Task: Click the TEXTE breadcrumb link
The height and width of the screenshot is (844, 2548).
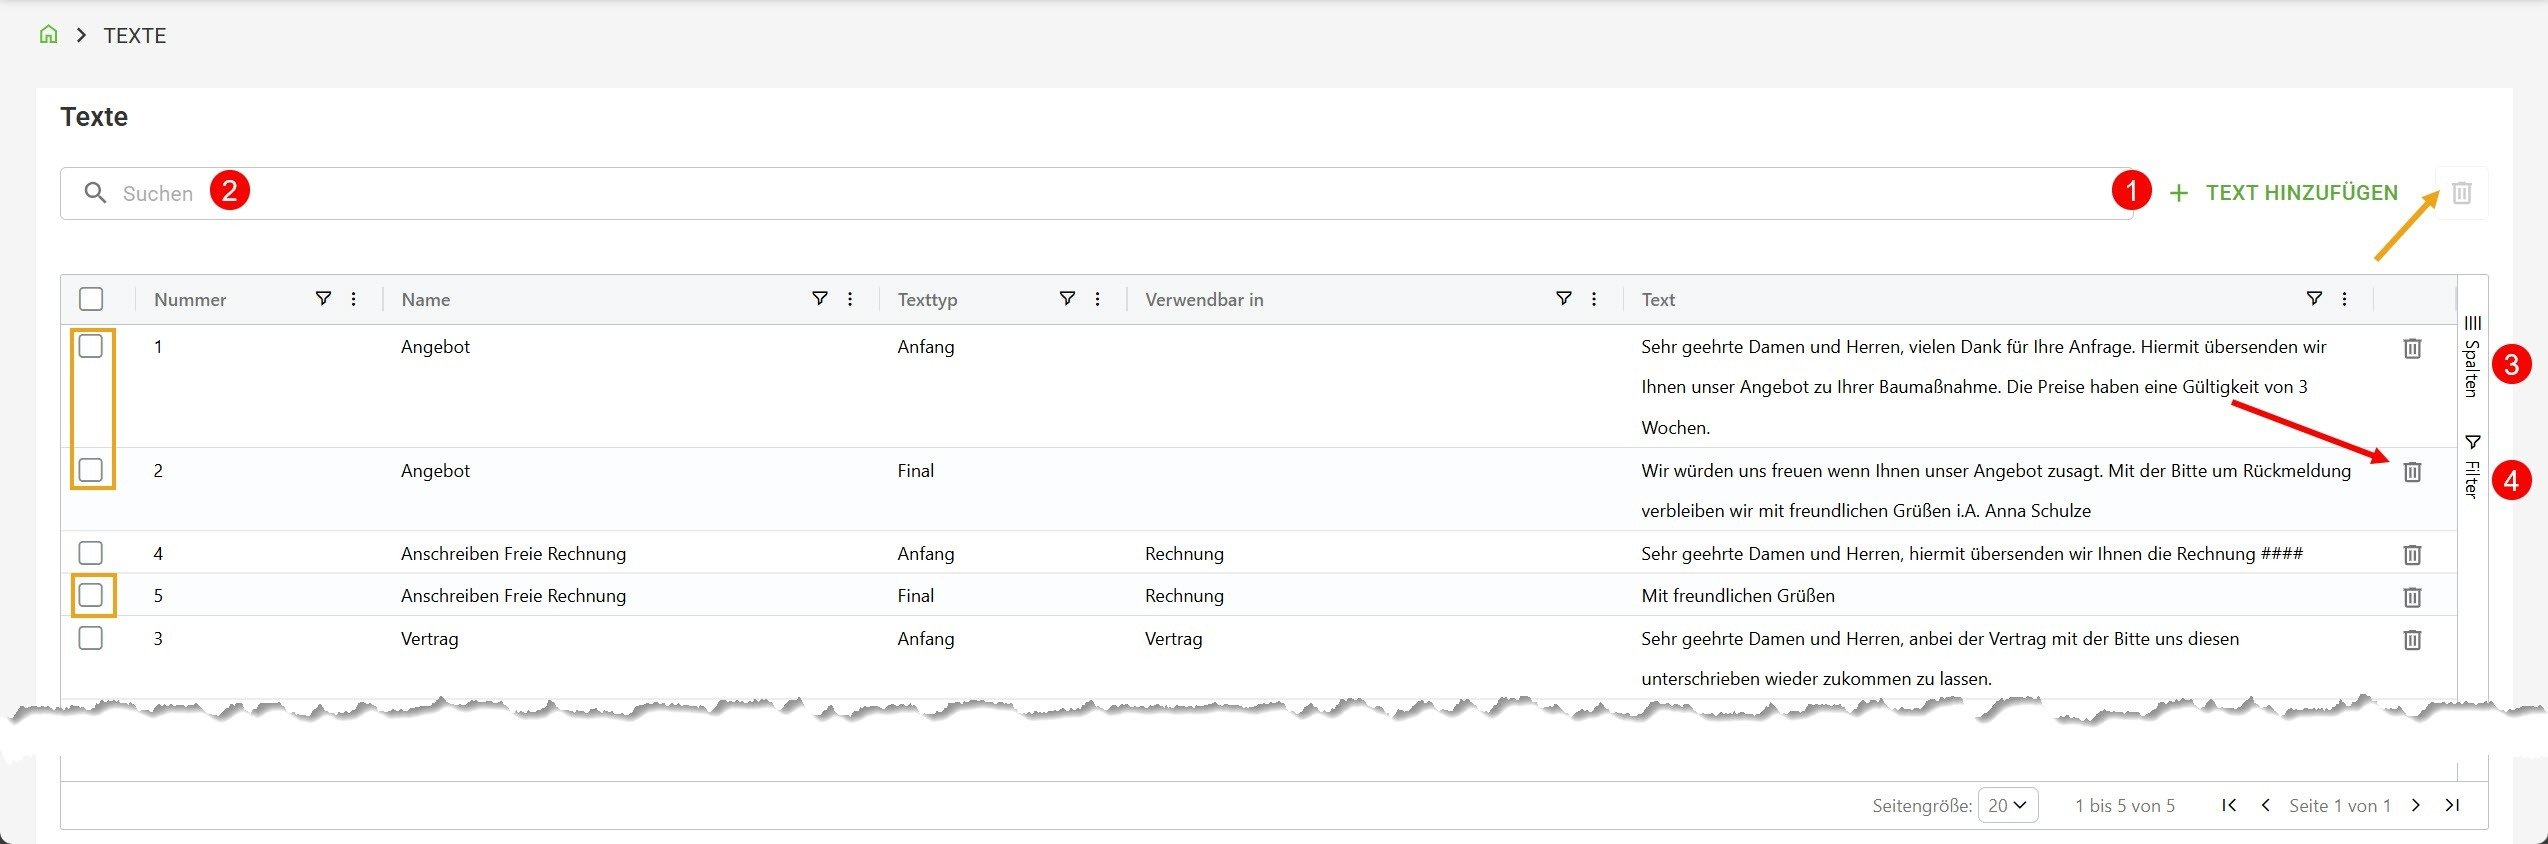Action: click(x=135, y=36)
